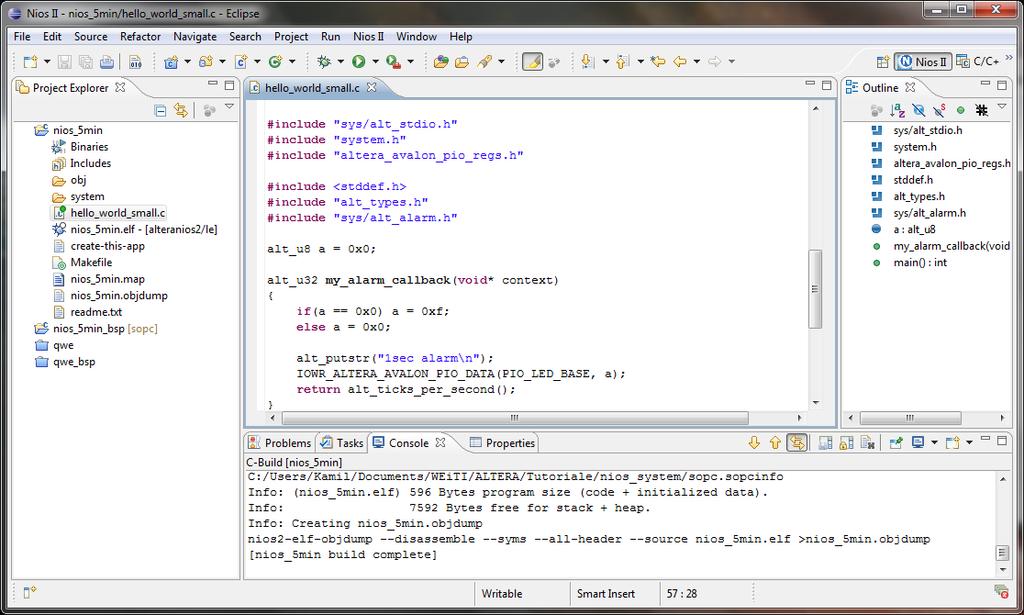Open the File menu
The height and width of the screenshot is (615, 1024).
(22, 37)
